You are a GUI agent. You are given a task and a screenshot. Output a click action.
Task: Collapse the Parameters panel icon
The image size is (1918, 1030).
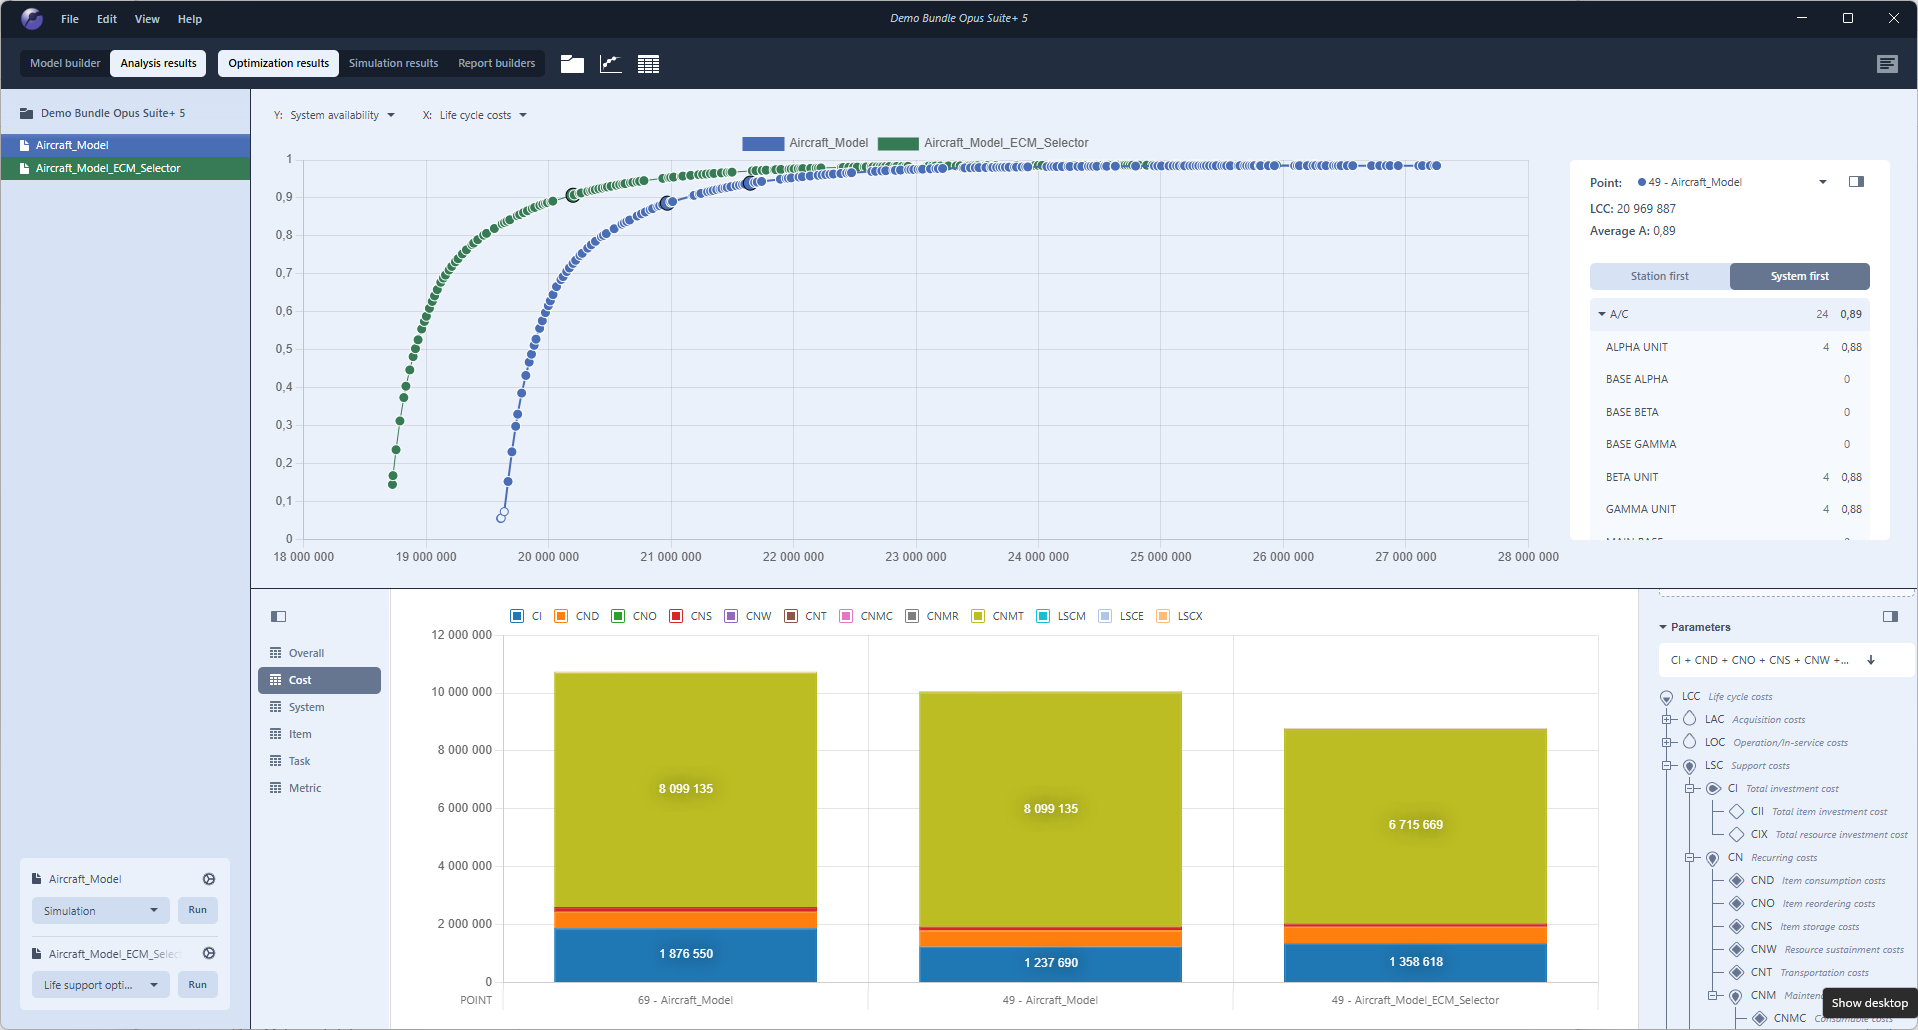tap(1890, 617)
